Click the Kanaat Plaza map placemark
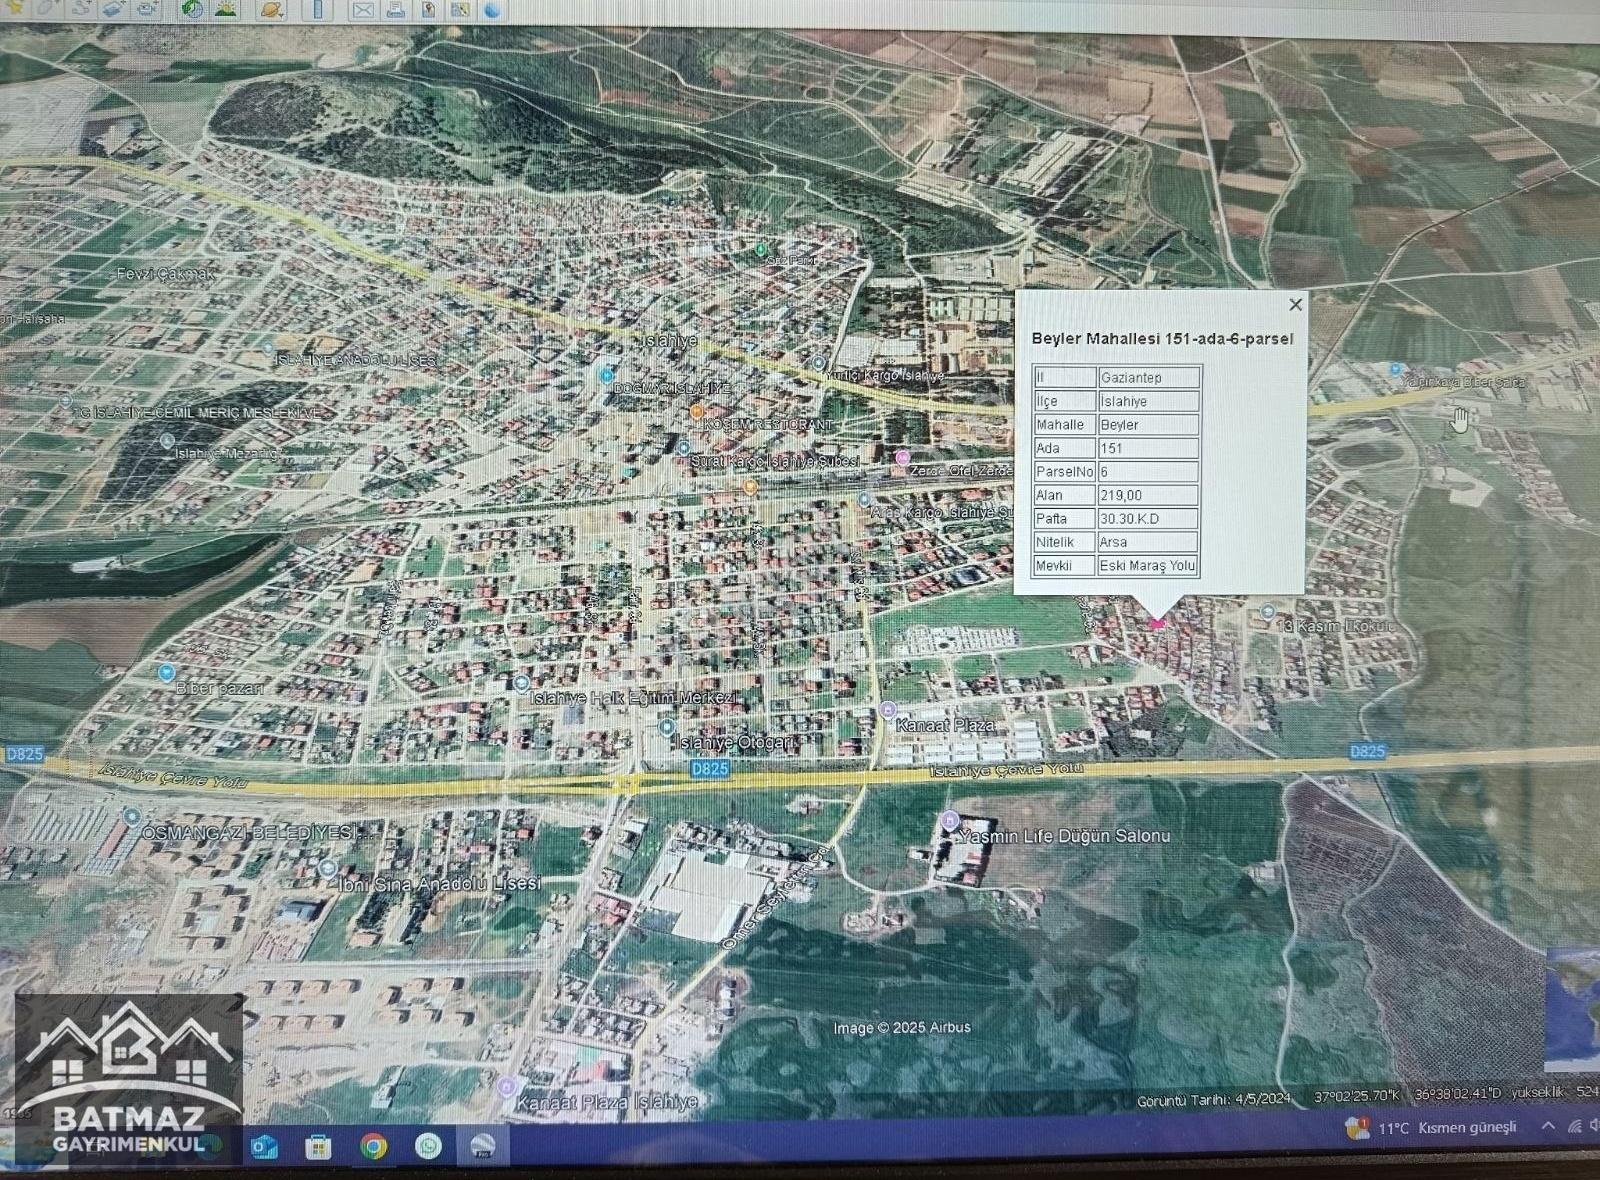 coord(887,710)
